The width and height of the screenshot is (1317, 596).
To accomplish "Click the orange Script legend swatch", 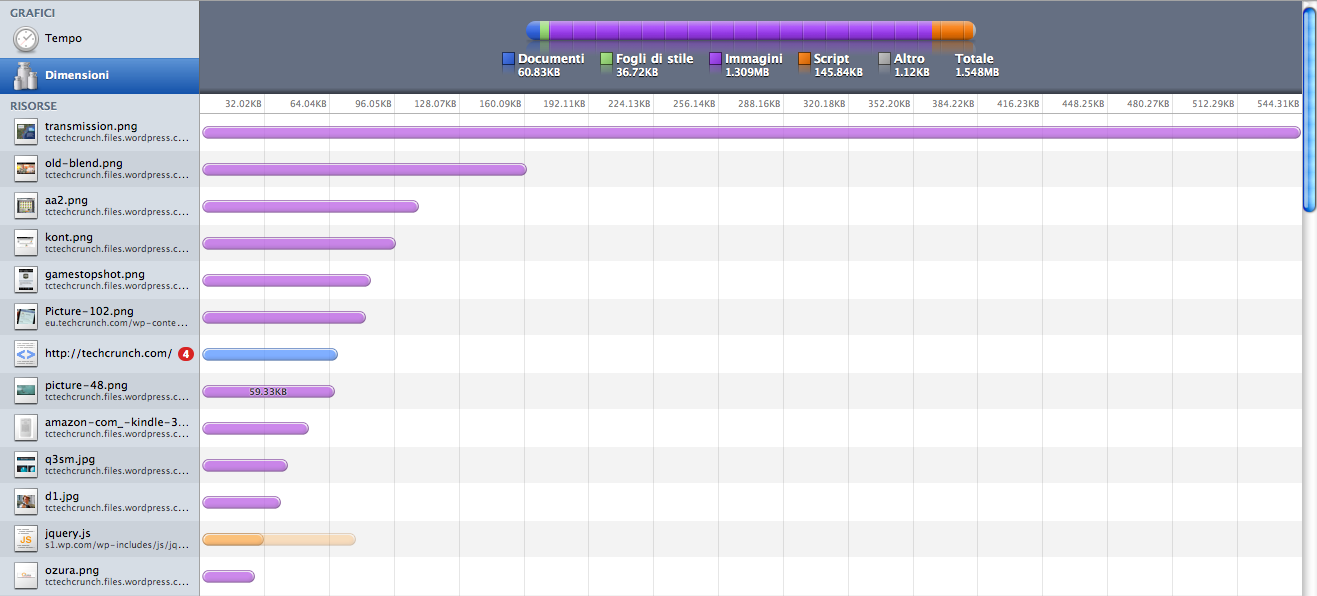I will [x=804, y=60].
